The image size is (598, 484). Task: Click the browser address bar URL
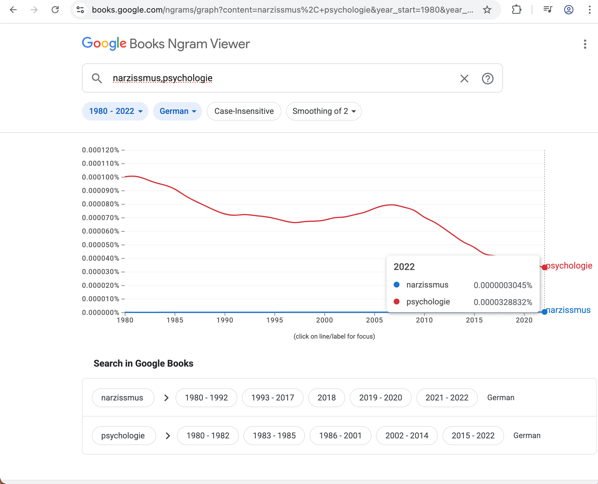point(282,10)
